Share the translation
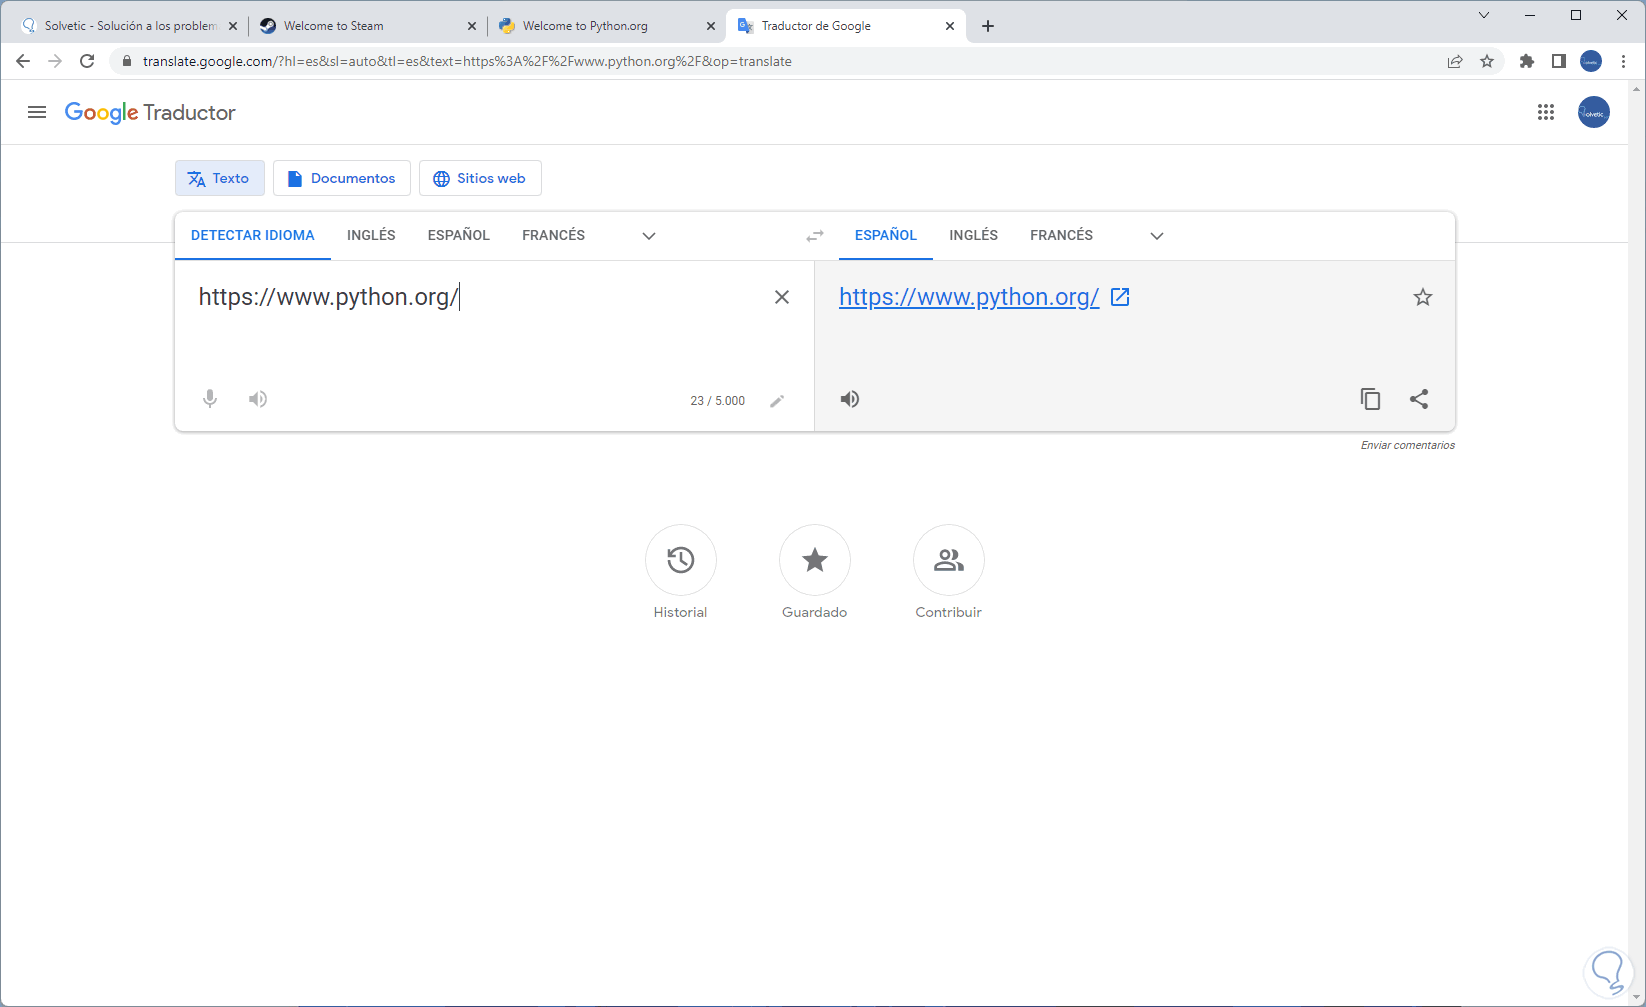 [1419, 399]
